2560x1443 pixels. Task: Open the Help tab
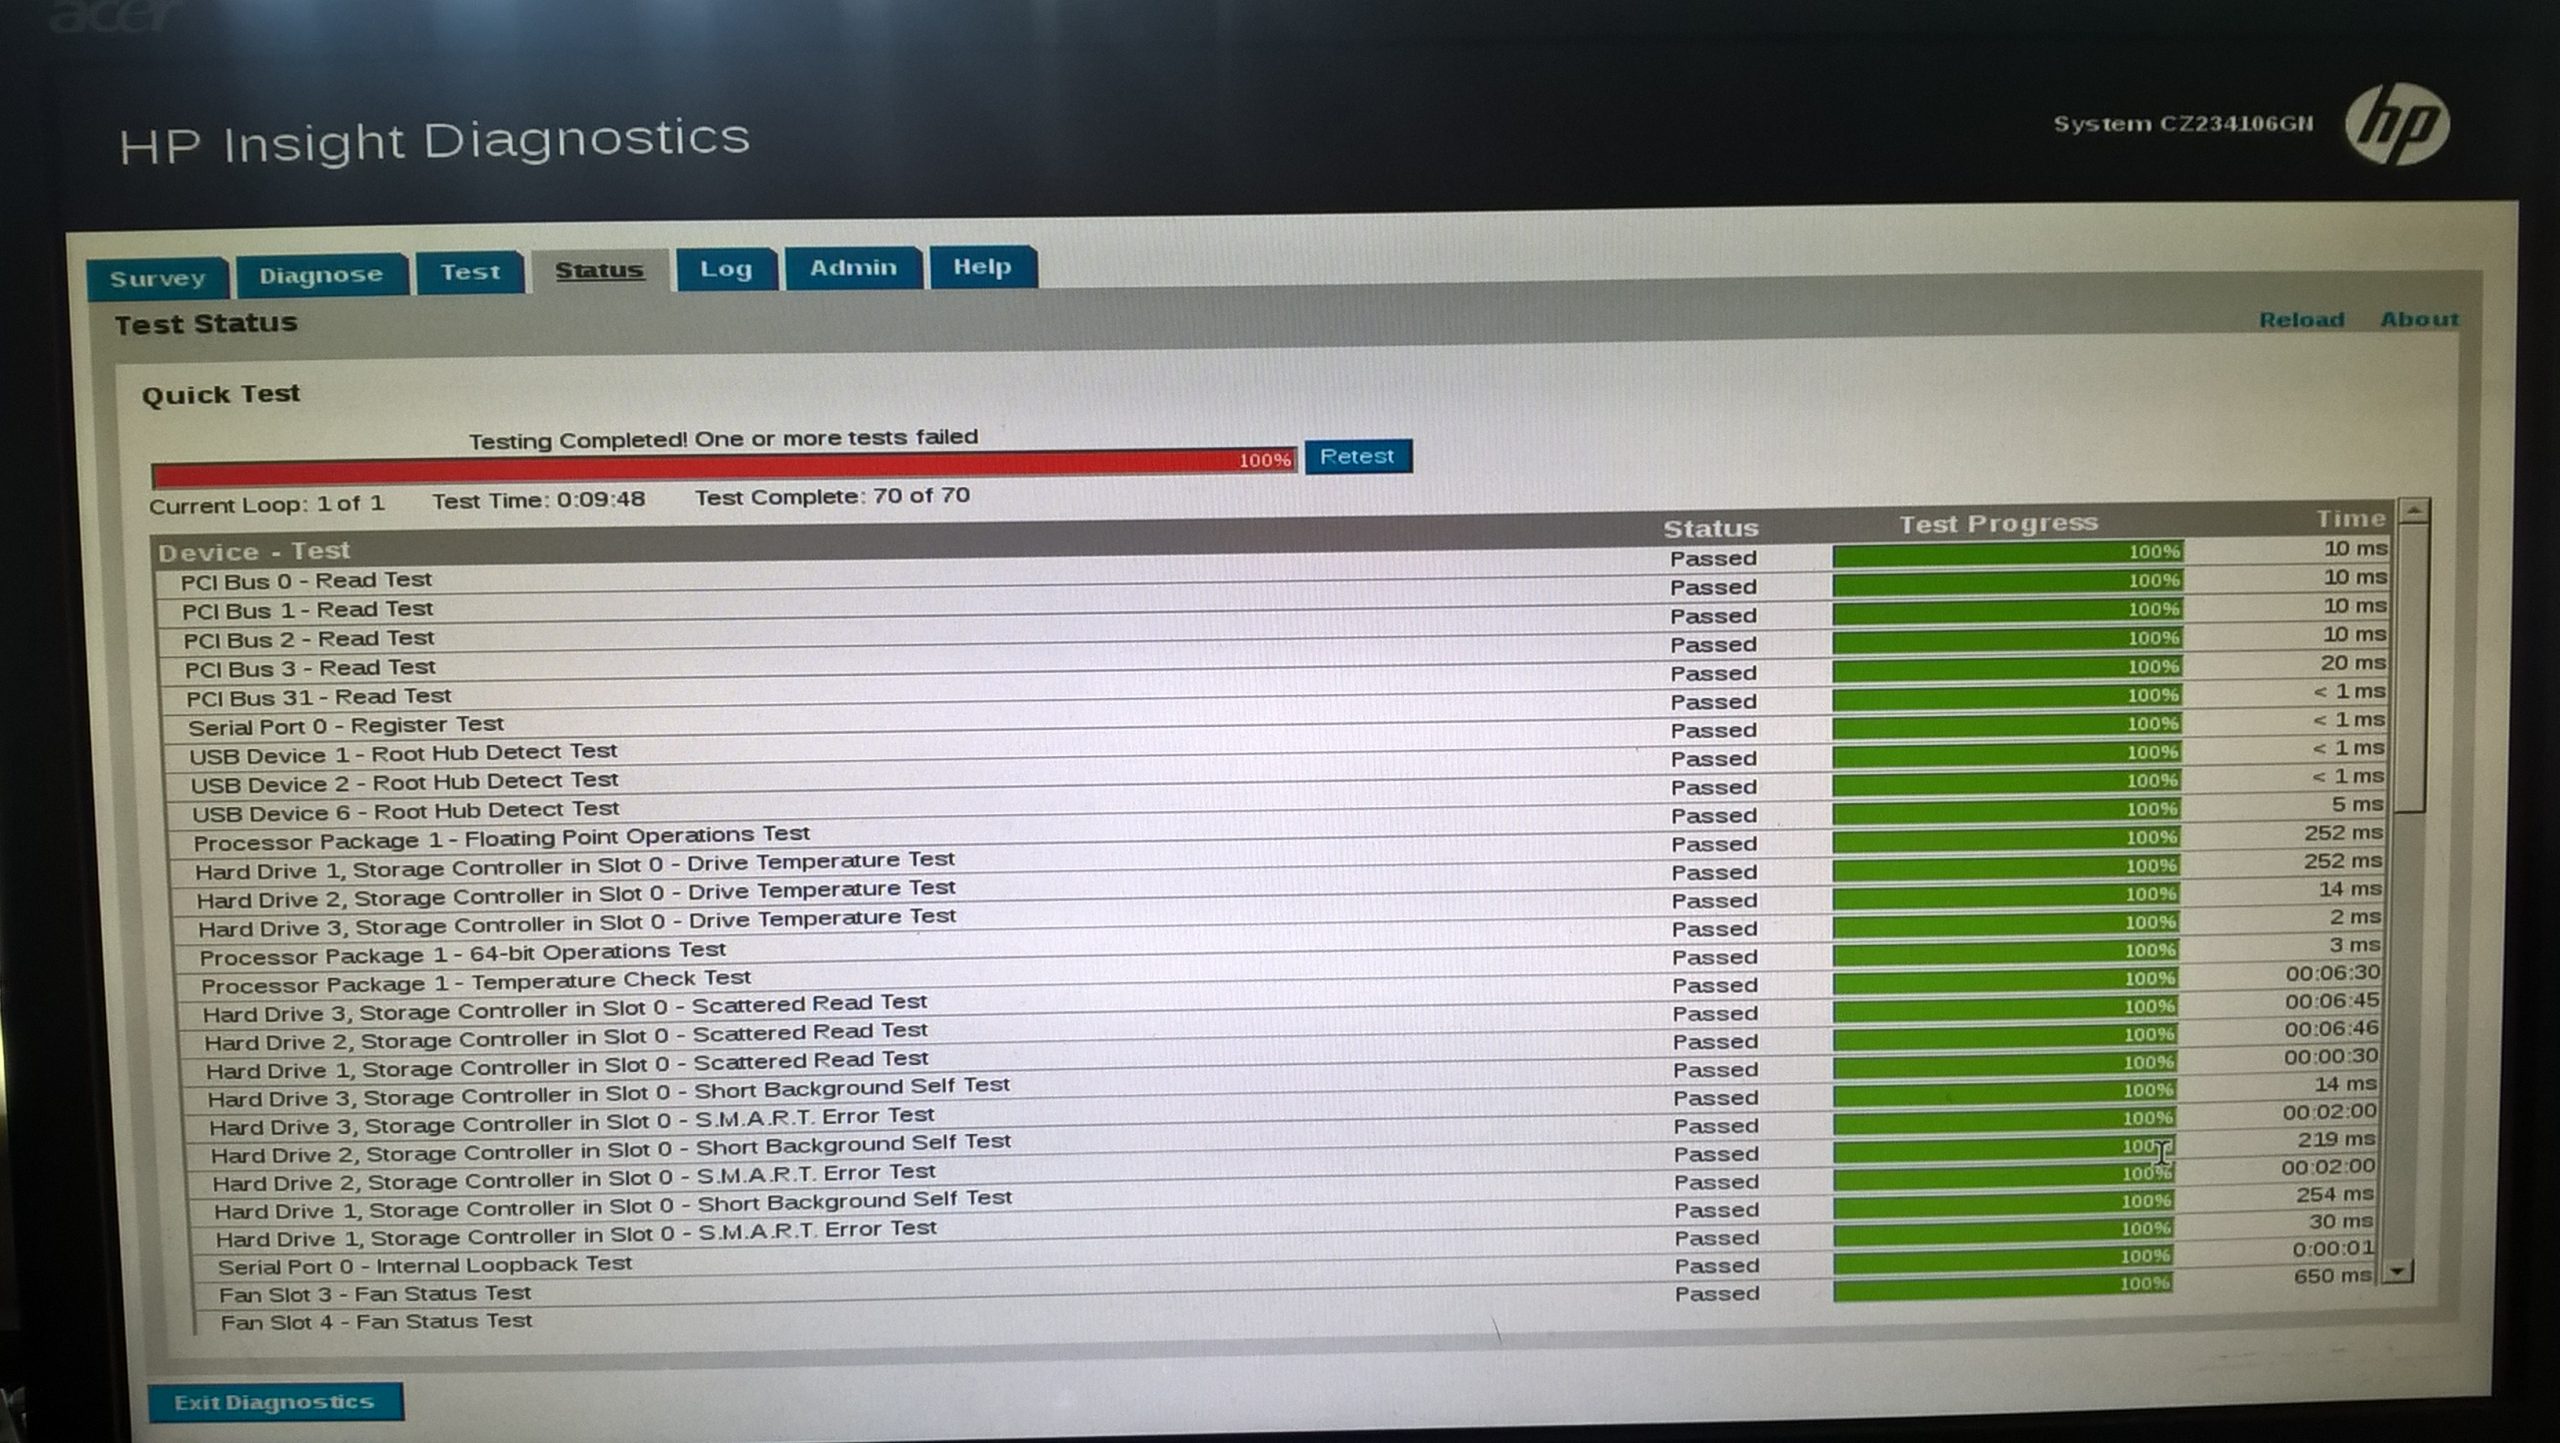pyautogui.click(x=981, y=266)
